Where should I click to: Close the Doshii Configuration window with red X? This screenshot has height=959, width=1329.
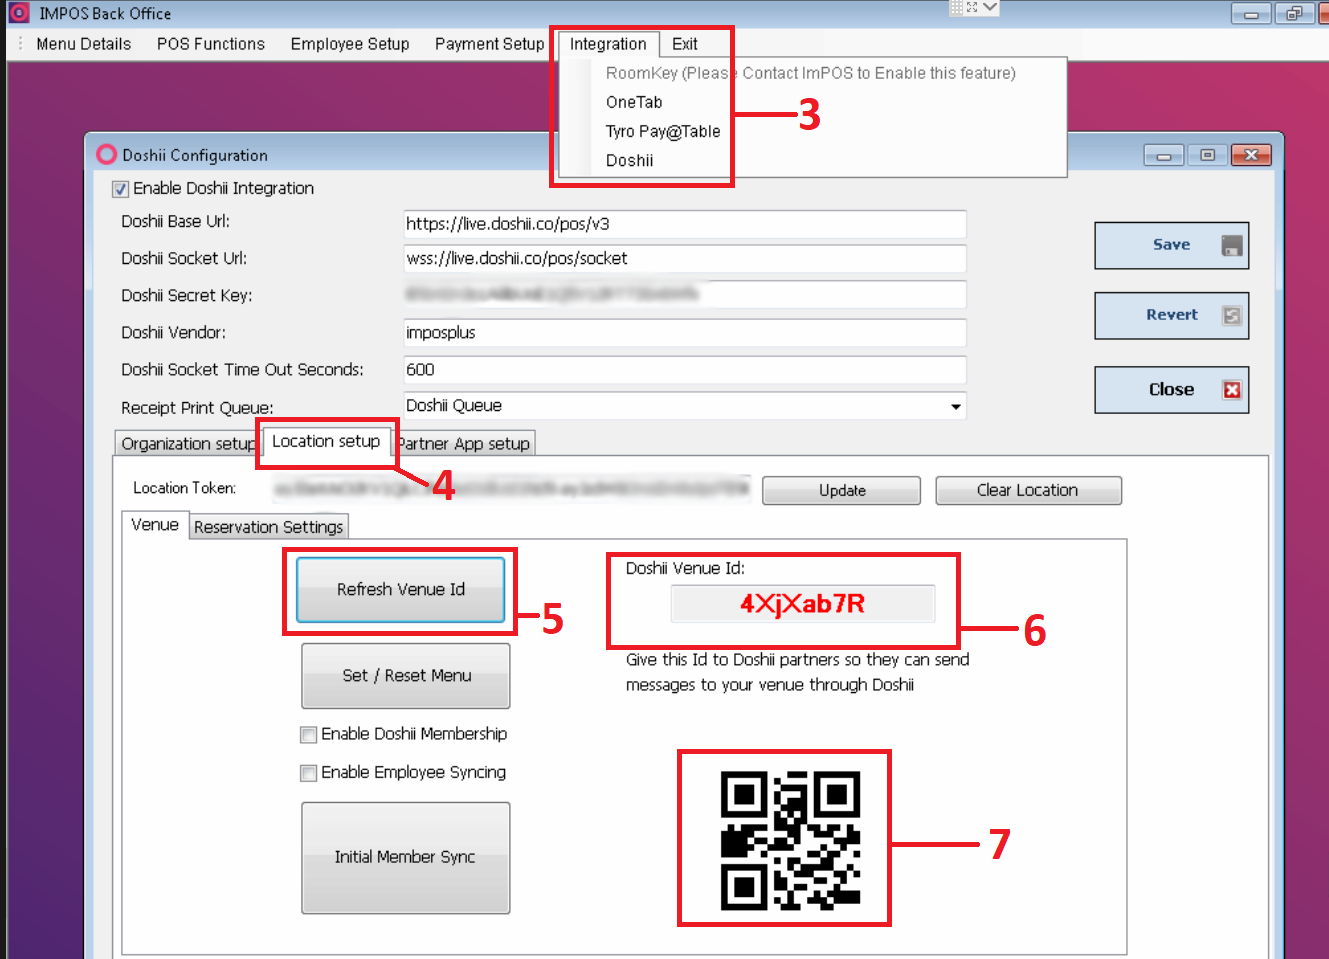coord(1251,155)
